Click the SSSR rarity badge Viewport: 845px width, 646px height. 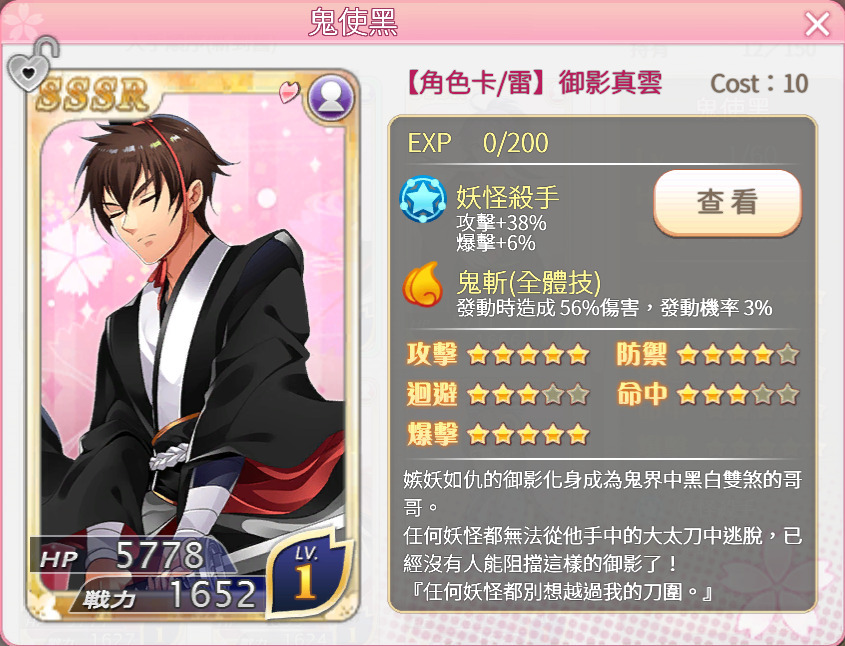94,93
